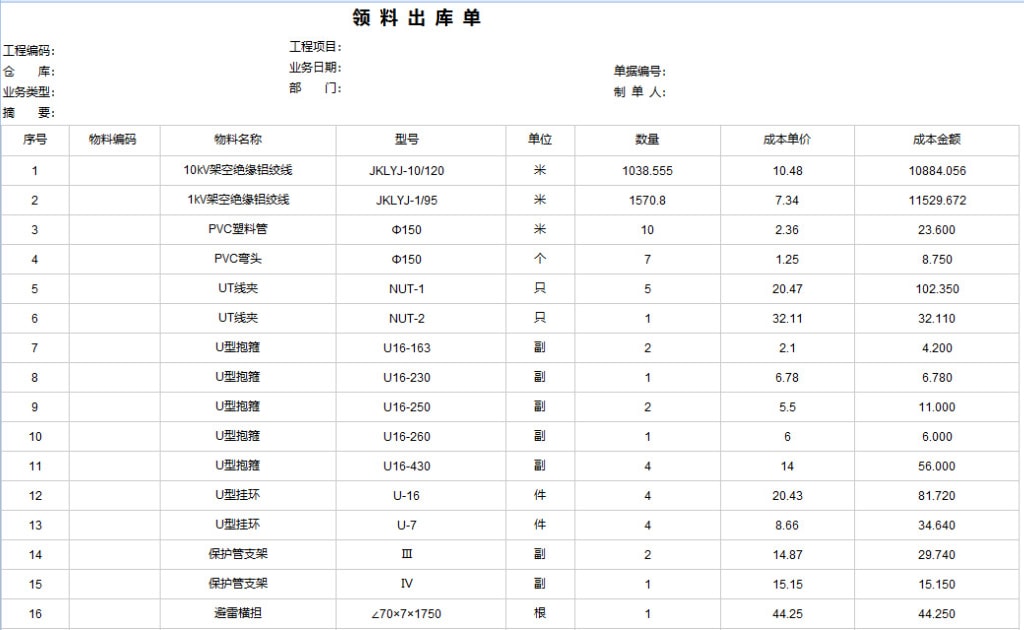Select amount cell 56.000
1024x630 pixels.
pyautogui.click(x=936, y=466)
